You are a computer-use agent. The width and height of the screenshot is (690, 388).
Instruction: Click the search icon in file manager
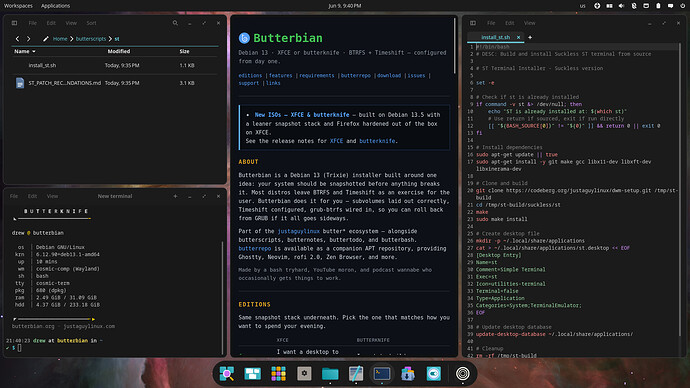point(175,23)
